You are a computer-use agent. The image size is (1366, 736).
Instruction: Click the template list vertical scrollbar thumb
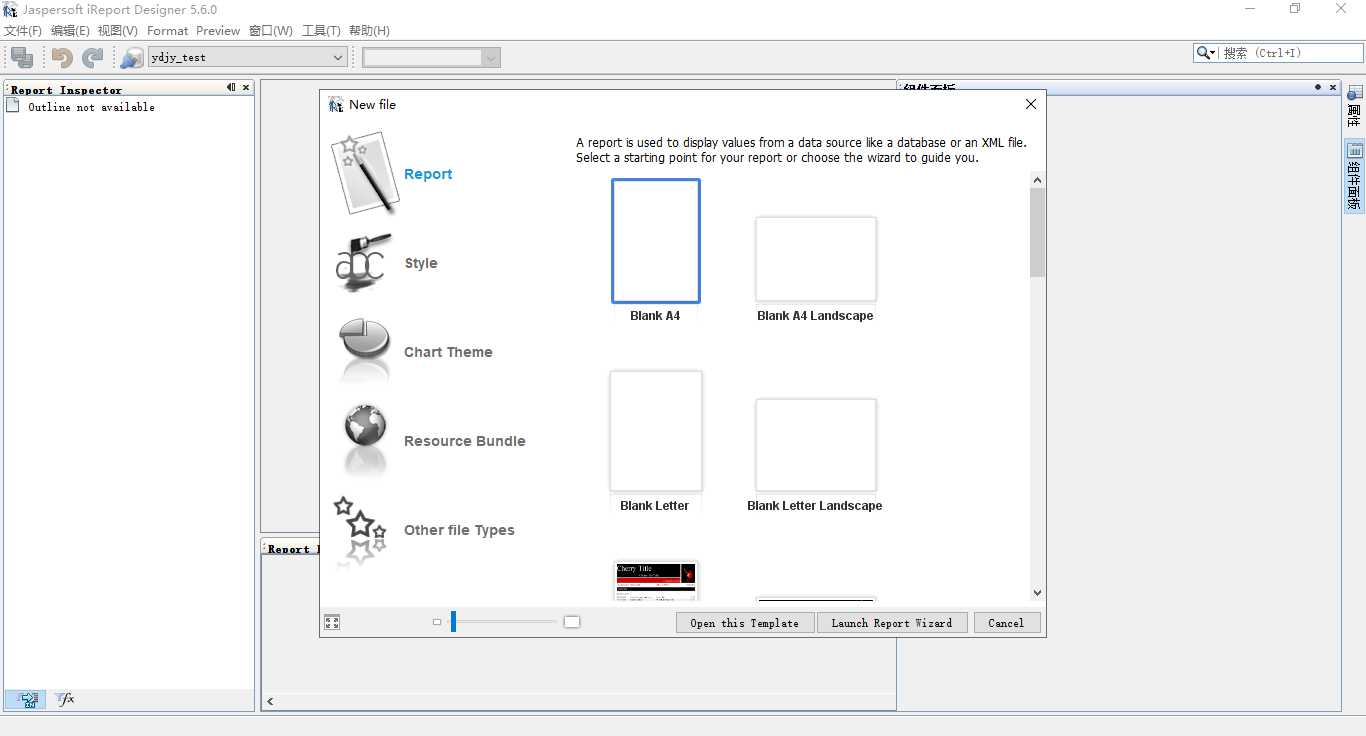pyautogui.click(x=1037, y=232)
